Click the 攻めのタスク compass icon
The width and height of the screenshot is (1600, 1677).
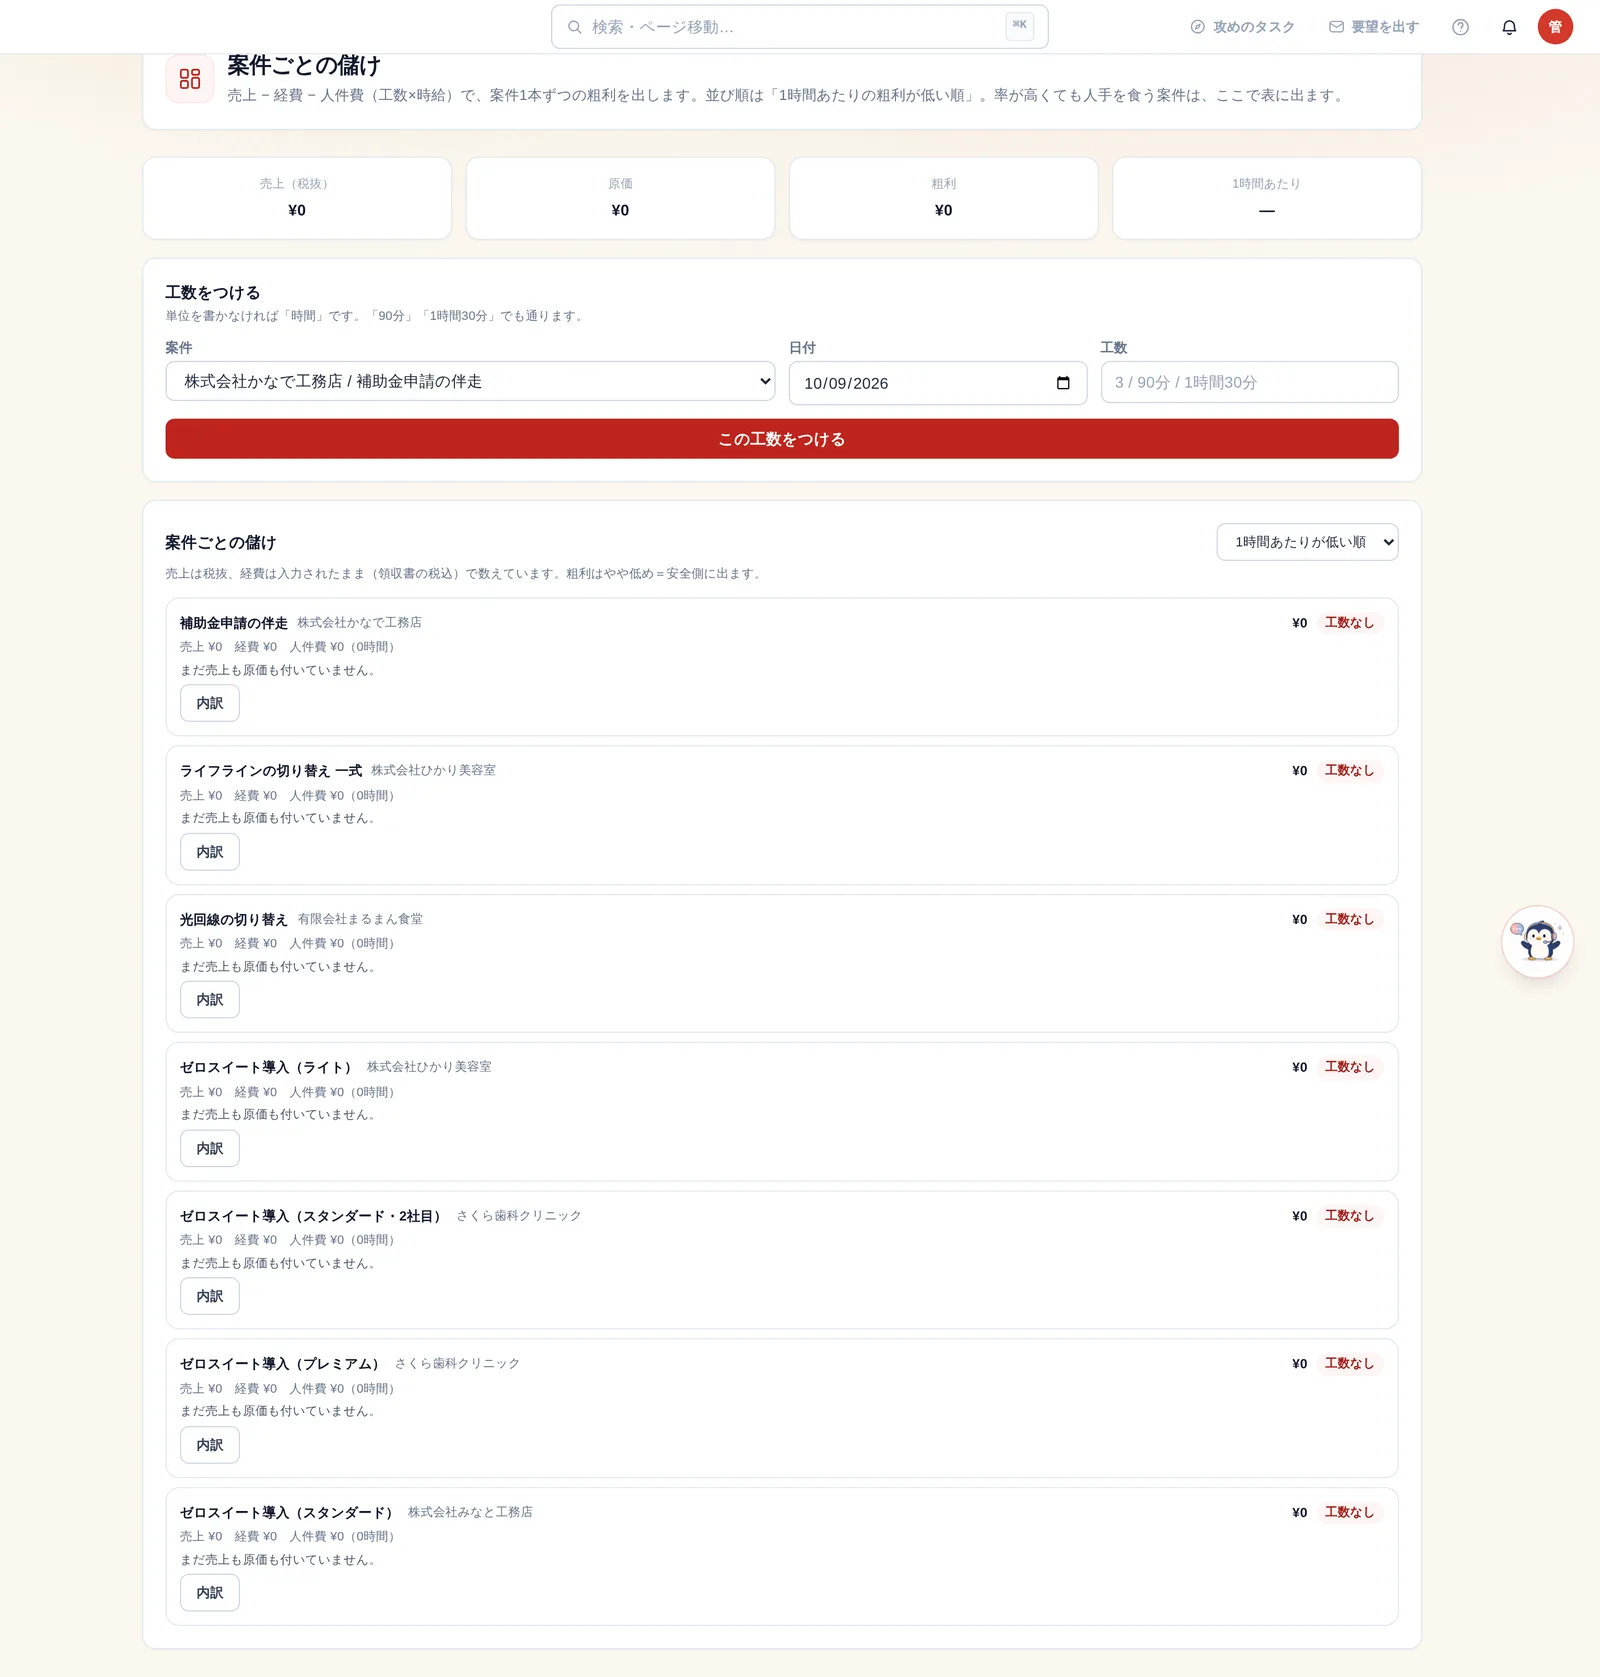pos(1197,27)
